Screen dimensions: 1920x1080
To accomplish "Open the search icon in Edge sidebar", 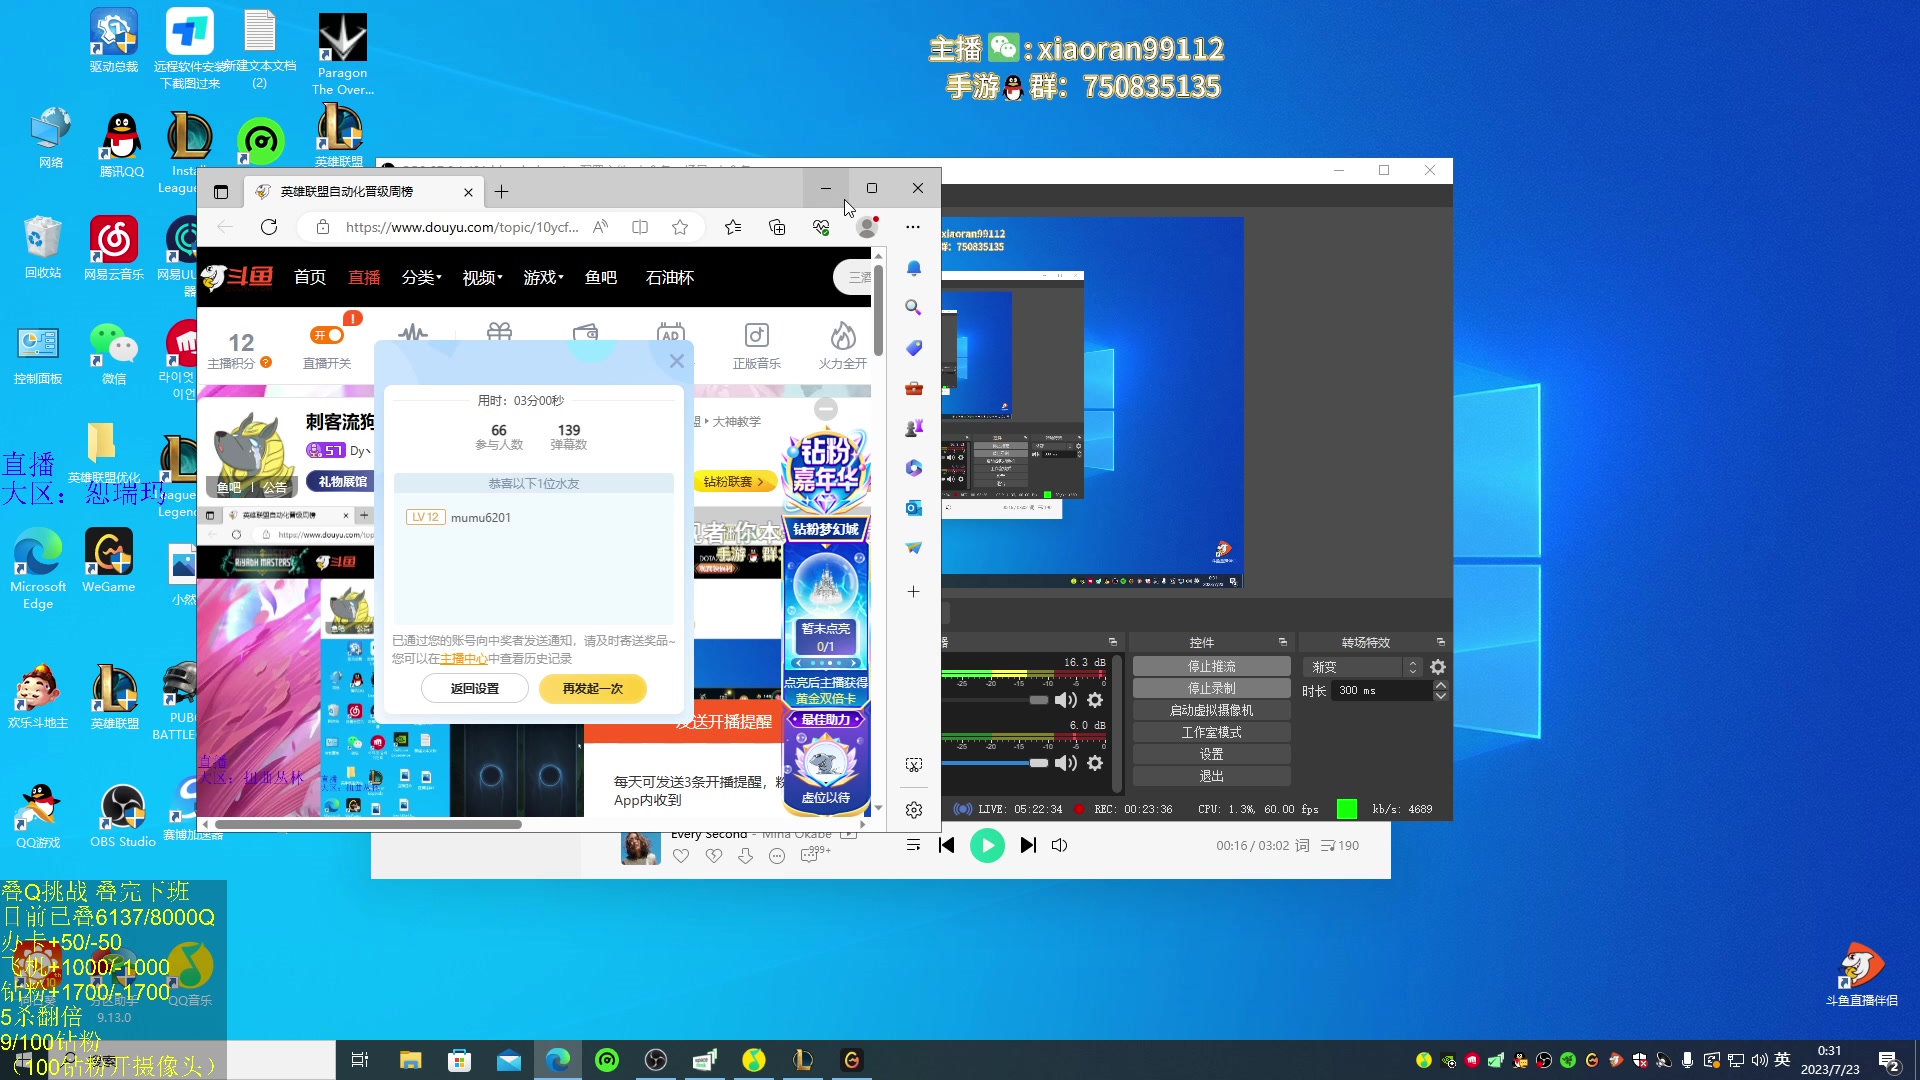I will coord(913,308).
